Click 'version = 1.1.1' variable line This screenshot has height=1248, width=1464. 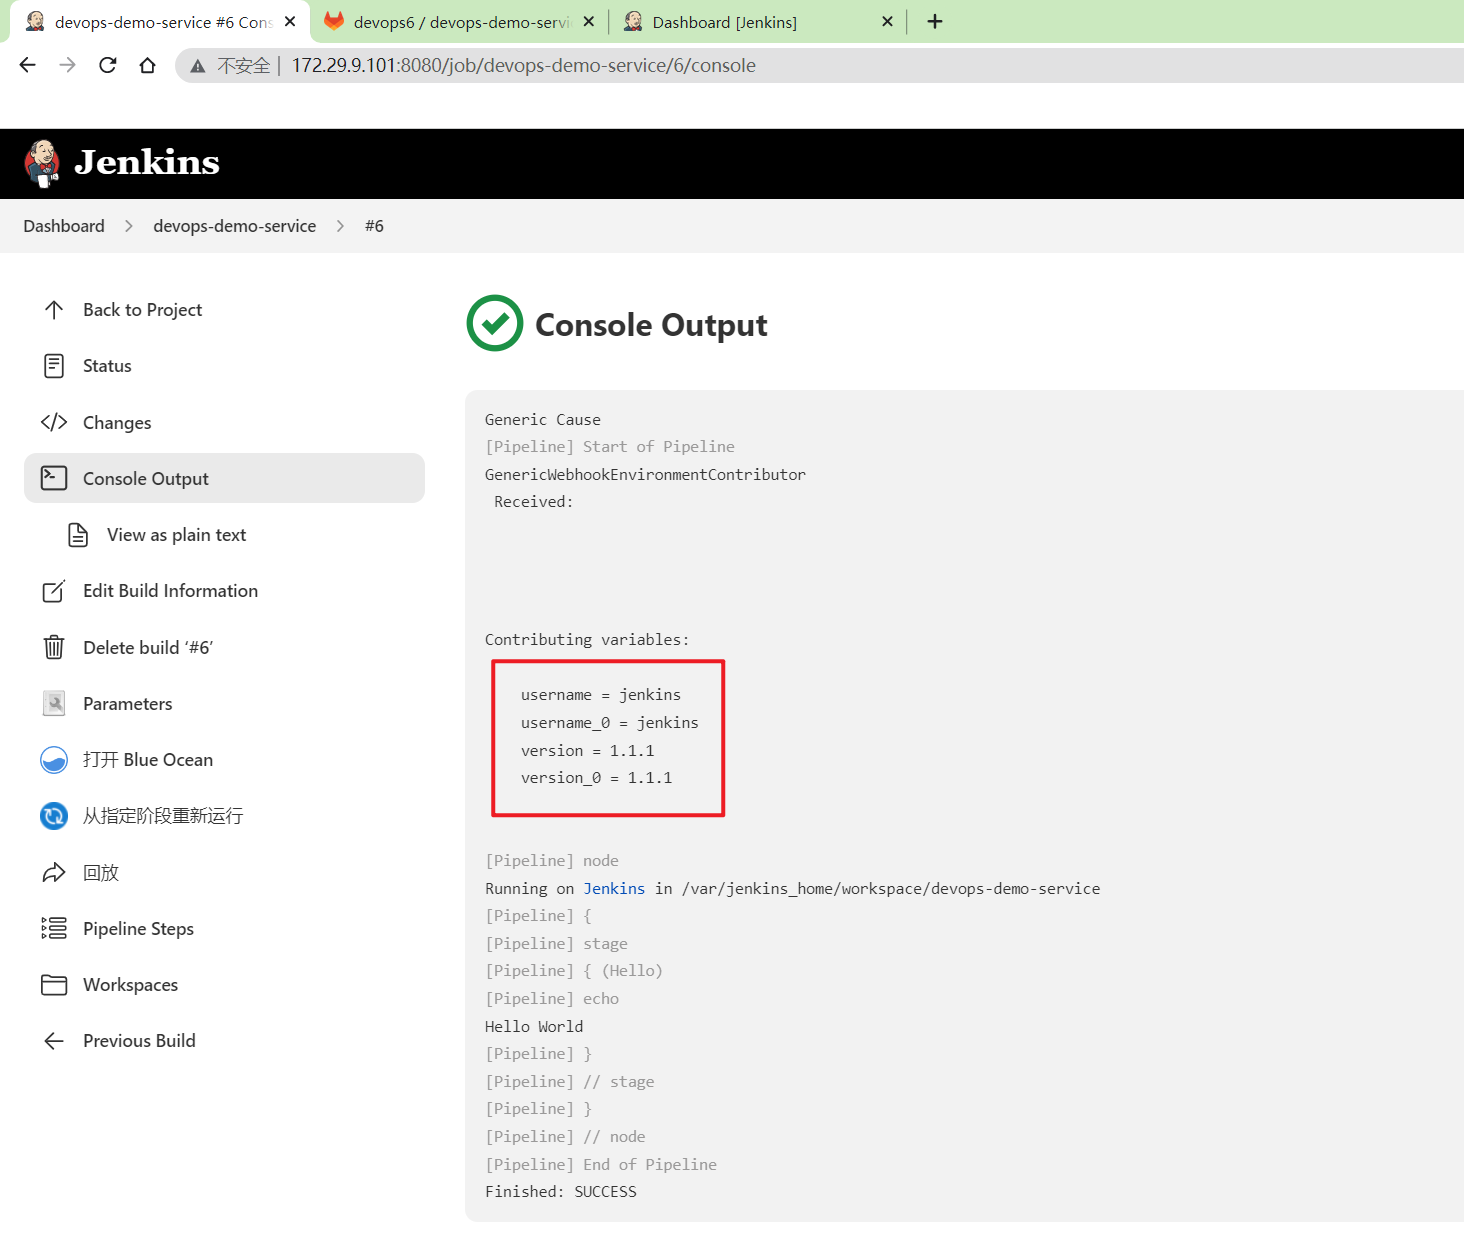(x=587, y=750)
